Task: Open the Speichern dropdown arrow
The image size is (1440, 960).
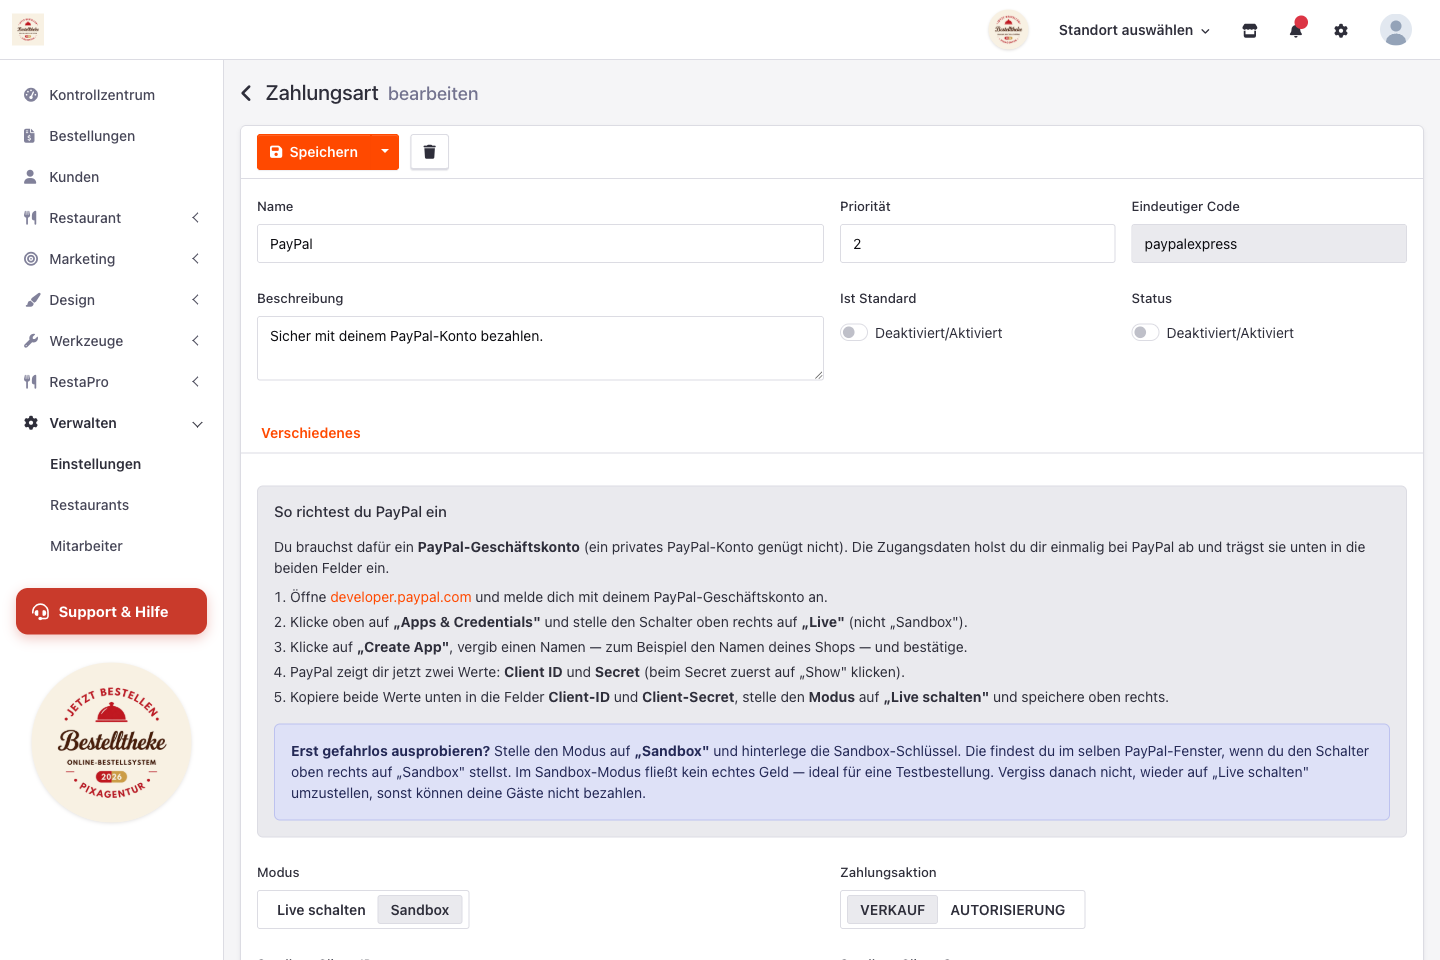Action: [385, 152]
